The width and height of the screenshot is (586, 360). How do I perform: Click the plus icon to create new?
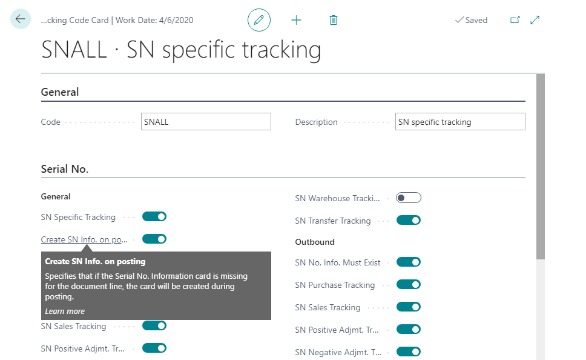coord(296,20)
